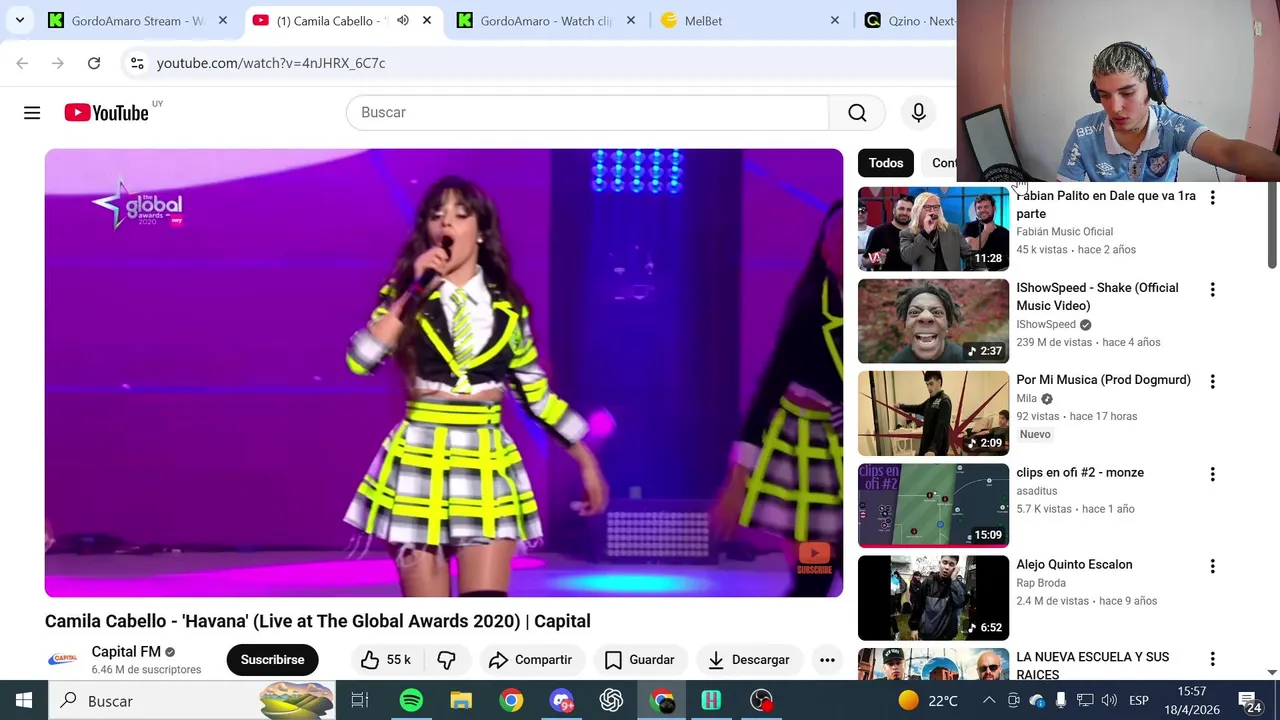This screenshot has width=1280, height=720.
Task: Open the volume control in tray
Action: click(x=1109, y=701)
